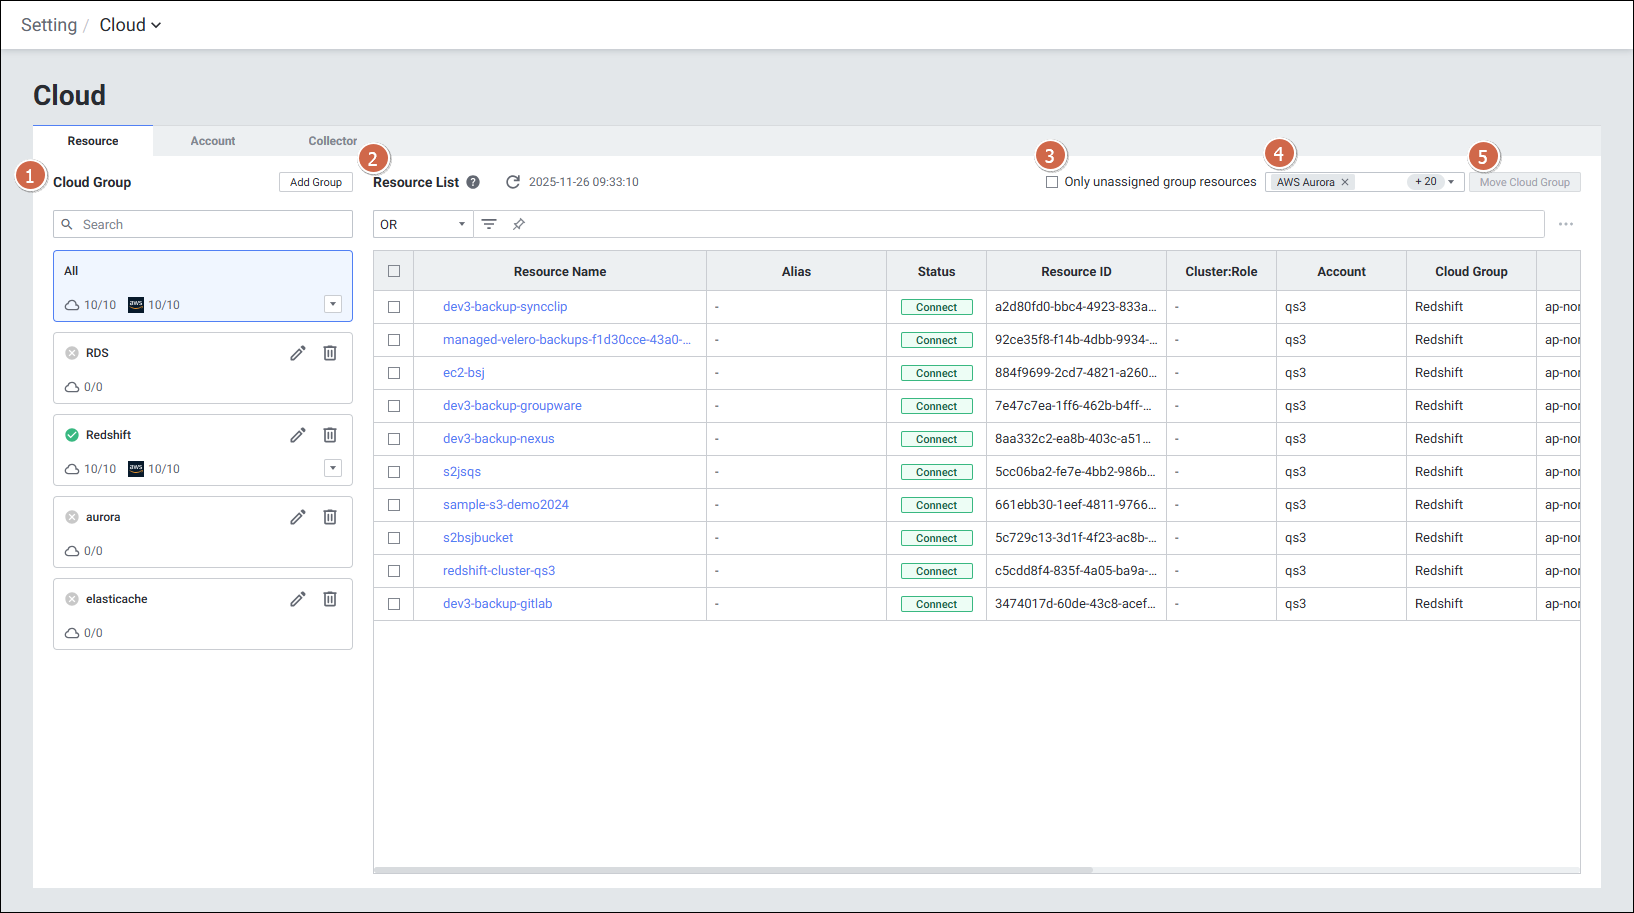This screenshot has height=913, width=1634.
Task: Switch to the Account tab
Action: [213, 141]
